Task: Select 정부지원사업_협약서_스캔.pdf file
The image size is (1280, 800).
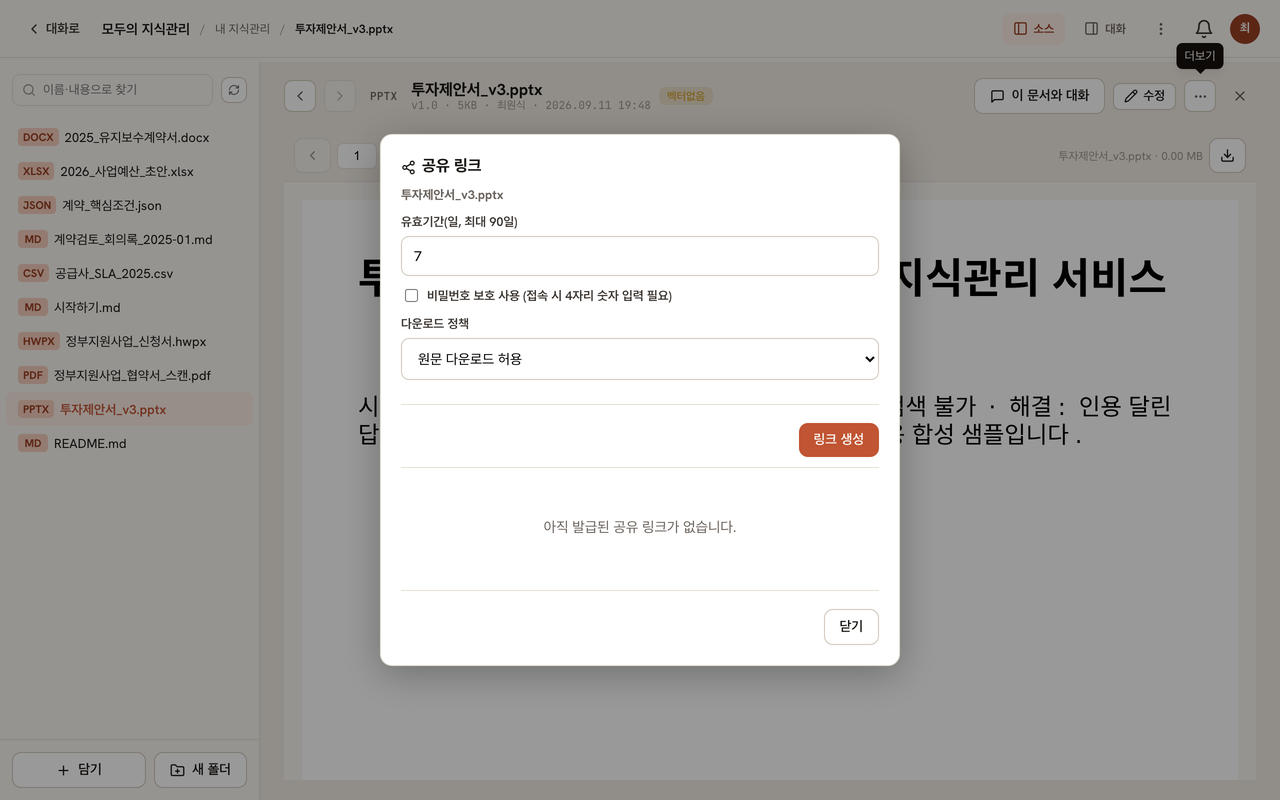Action: coord(129,376)
